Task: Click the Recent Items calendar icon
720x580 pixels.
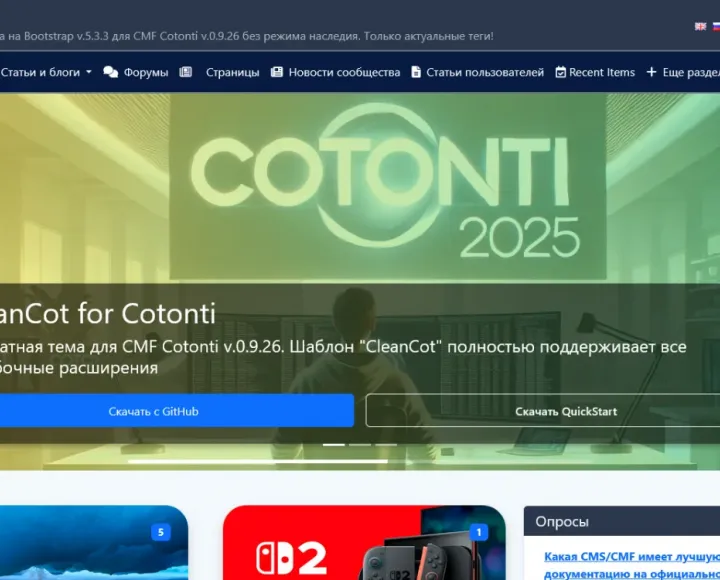Action: pyautogui.click(x=560, y=72)
